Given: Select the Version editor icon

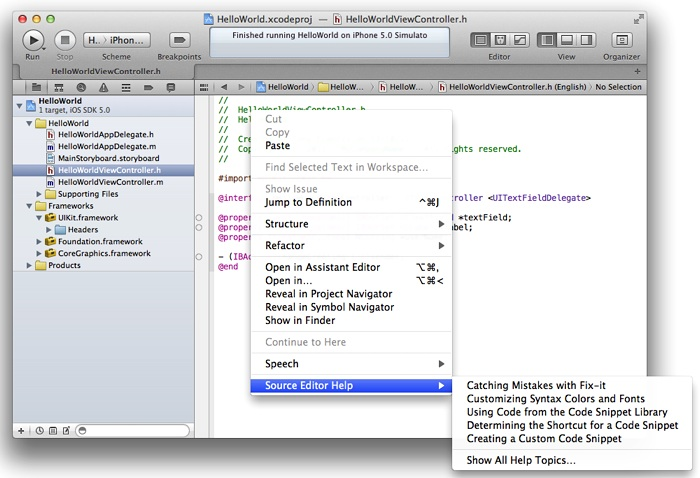Looking at the screenshot, I should [520, 40].
